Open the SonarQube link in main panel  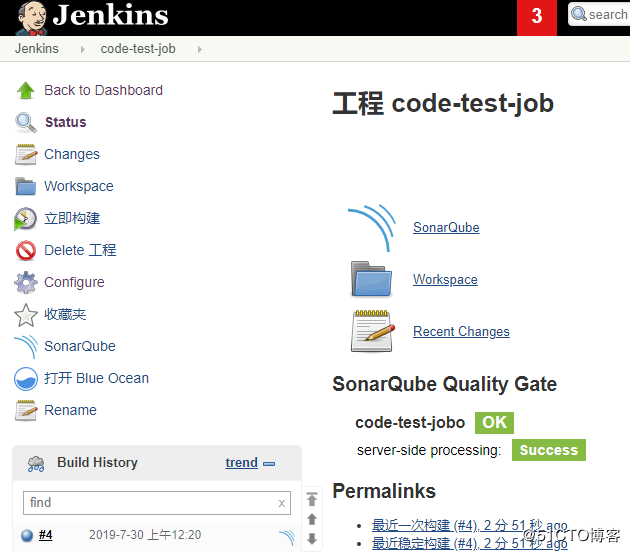(x=446, y=228)
